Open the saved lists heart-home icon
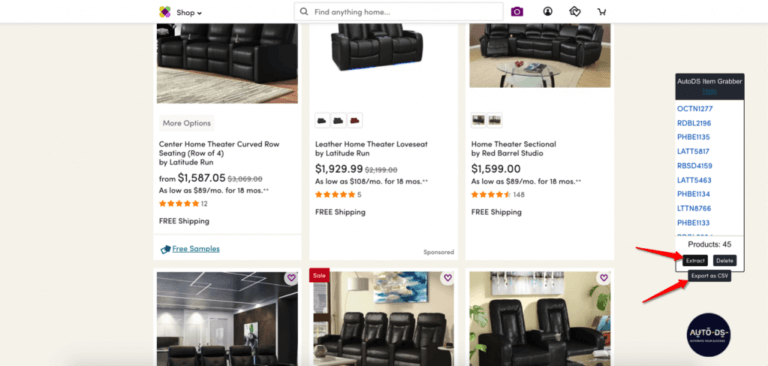 (575, 11)
